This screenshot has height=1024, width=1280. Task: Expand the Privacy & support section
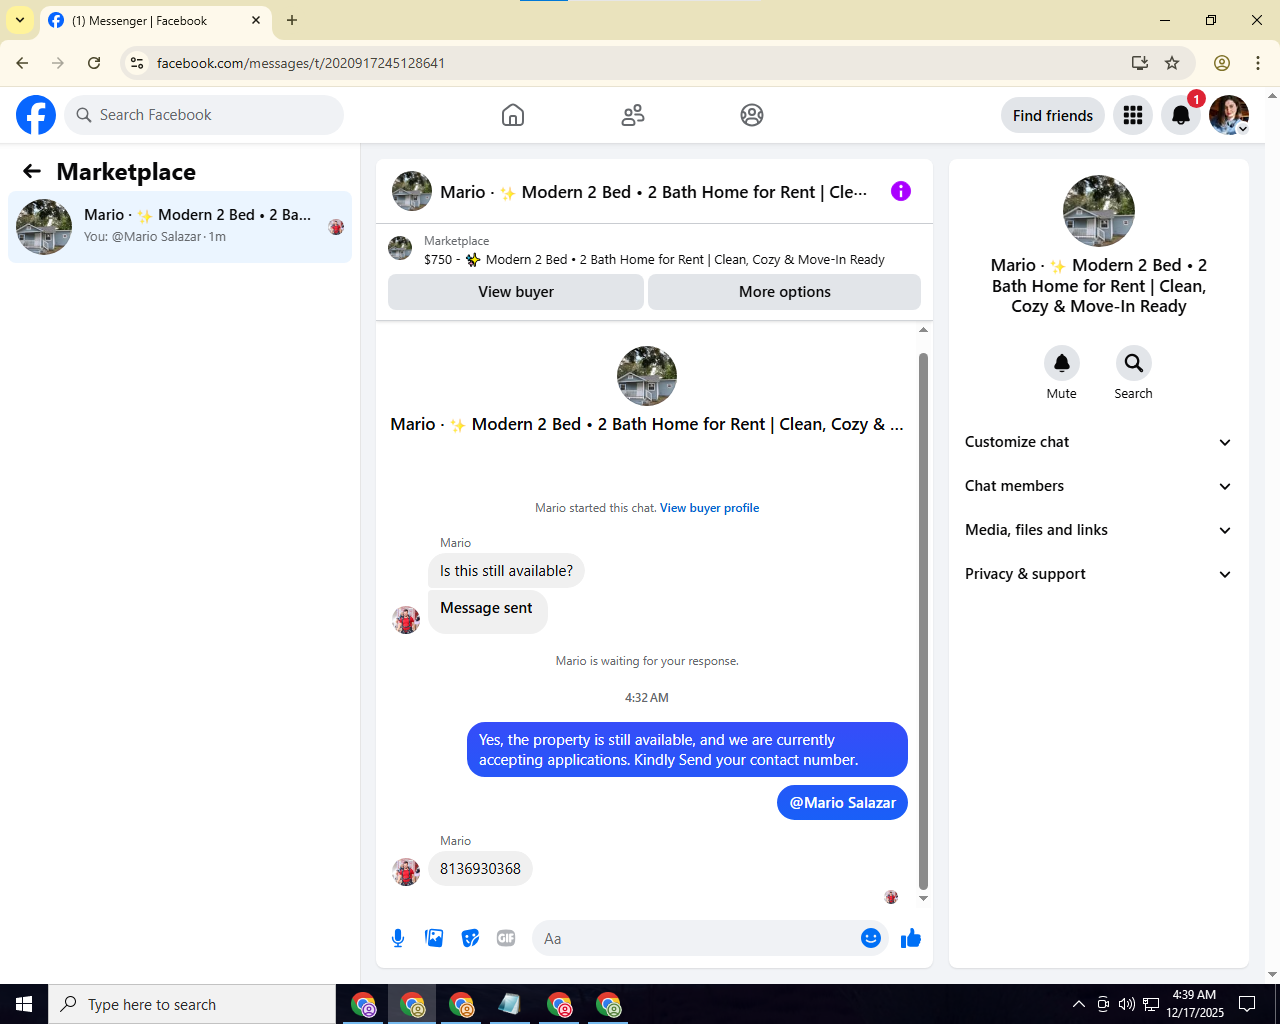[1098, 574]
